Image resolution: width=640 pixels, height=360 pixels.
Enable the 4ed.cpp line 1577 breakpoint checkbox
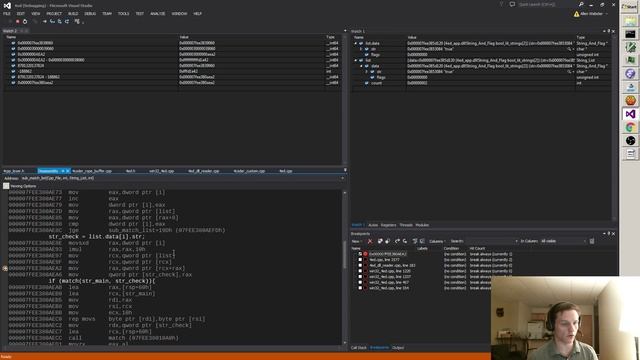point(360,260)
